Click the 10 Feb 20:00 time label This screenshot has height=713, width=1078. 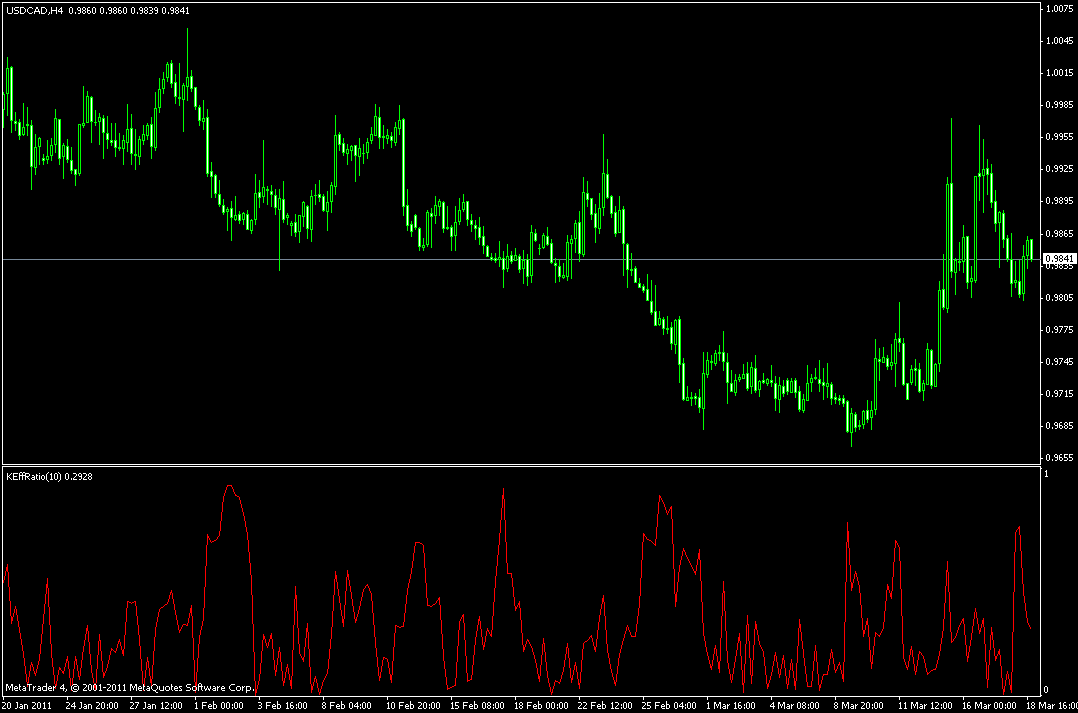[x=413, y=705]
